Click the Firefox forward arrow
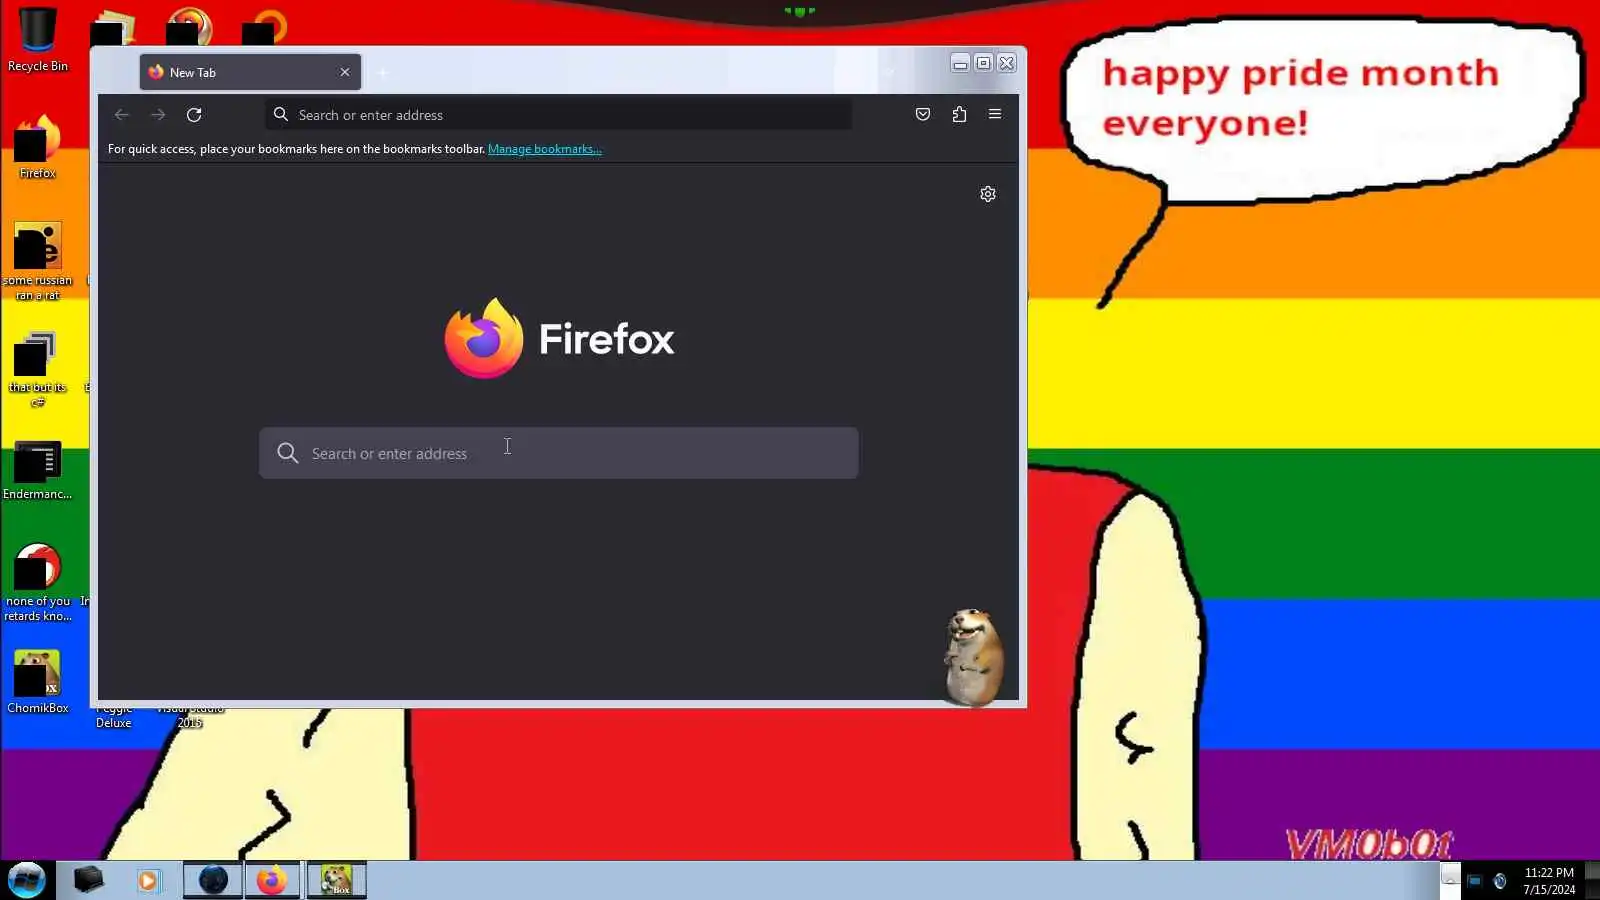 [x=158, y=115]
